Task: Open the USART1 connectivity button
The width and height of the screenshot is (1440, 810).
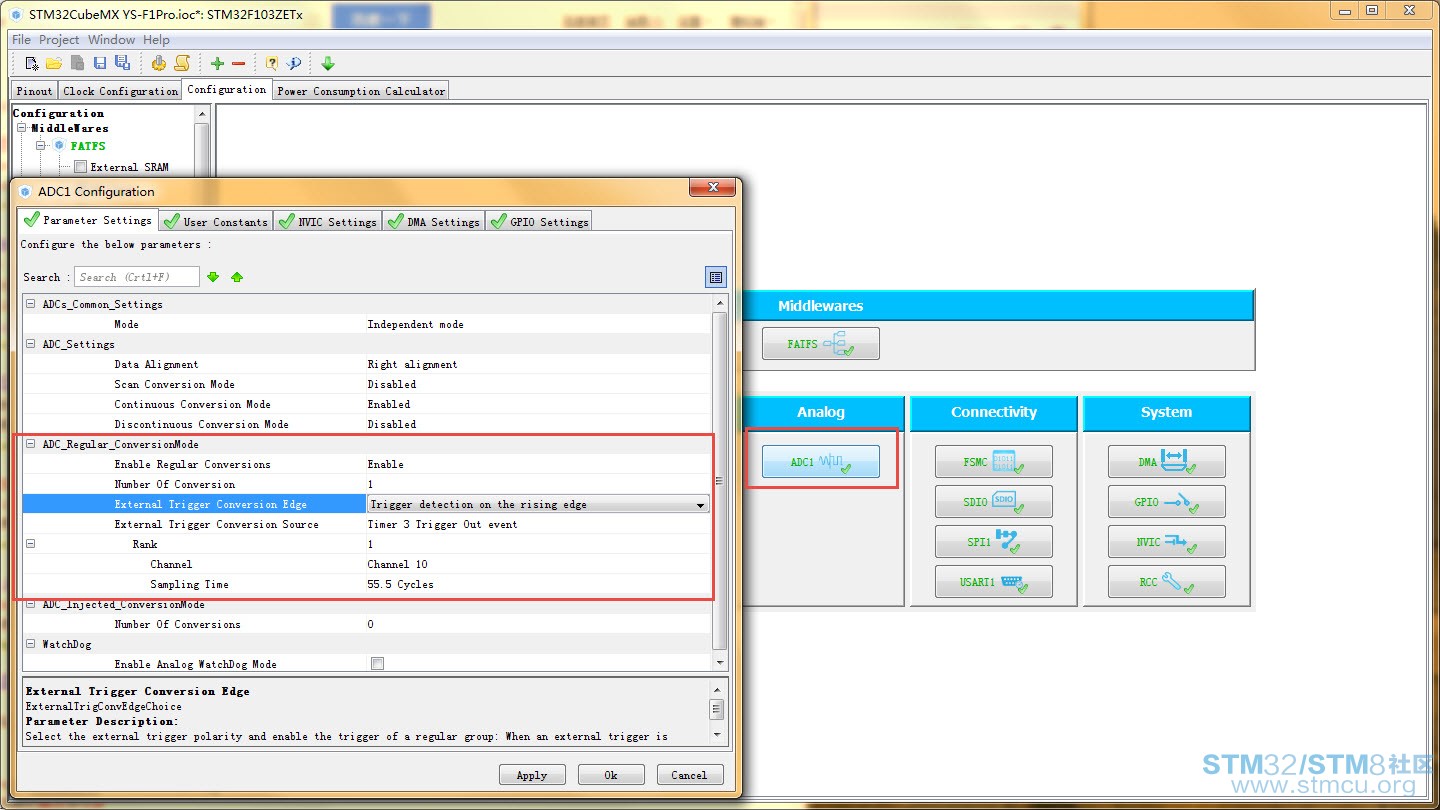Action: pos(994,582)
